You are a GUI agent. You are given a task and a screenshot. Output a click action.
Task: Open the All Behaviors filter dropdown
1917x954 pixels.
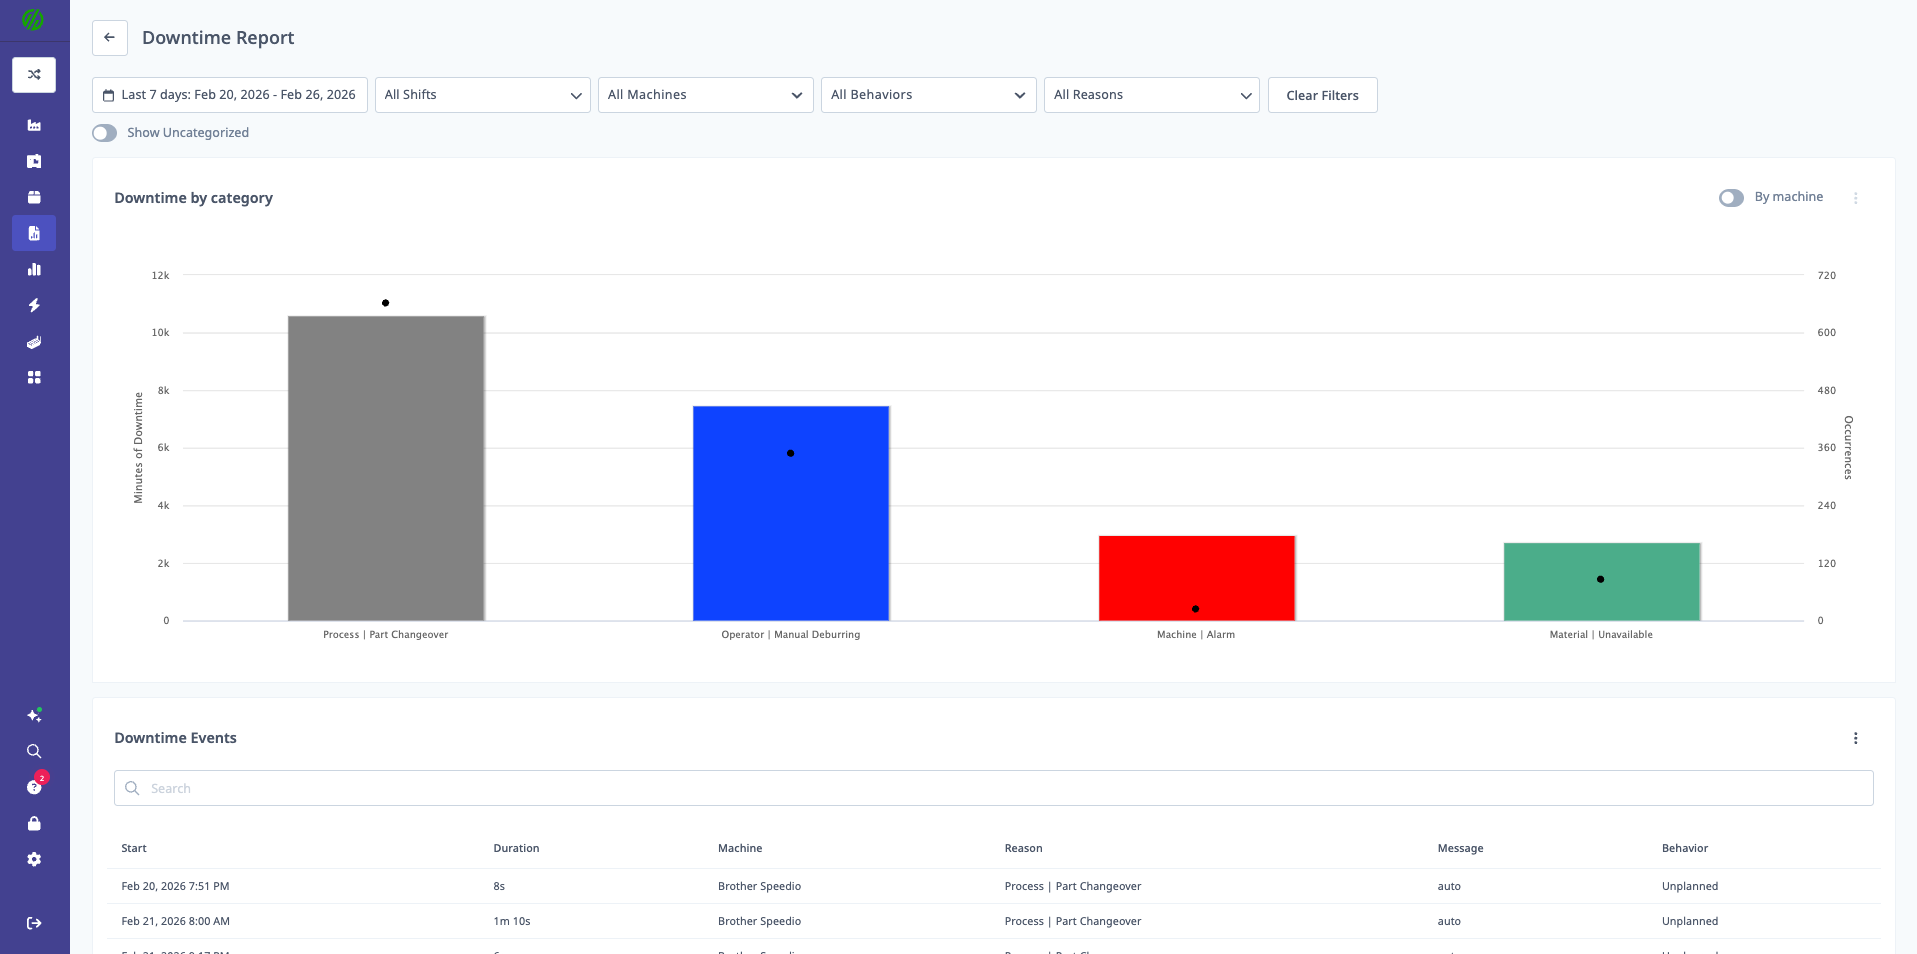[x=928, y=95]
